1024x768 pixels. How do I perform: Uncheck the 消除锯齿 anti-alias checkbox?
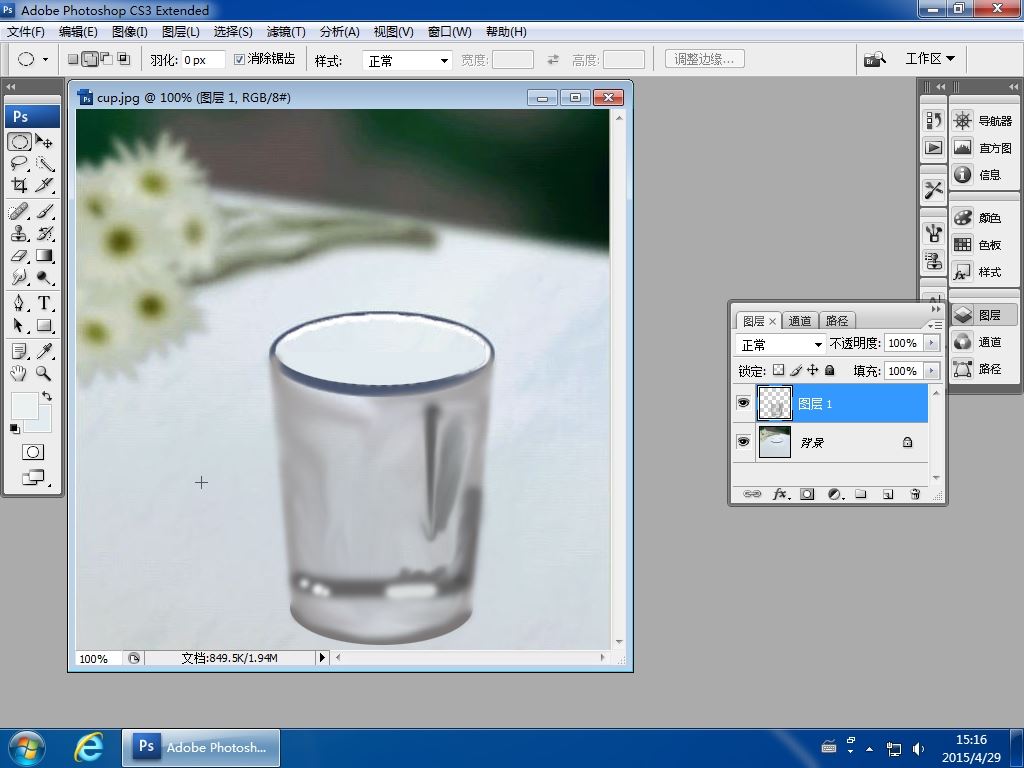(x=240, y=59)
